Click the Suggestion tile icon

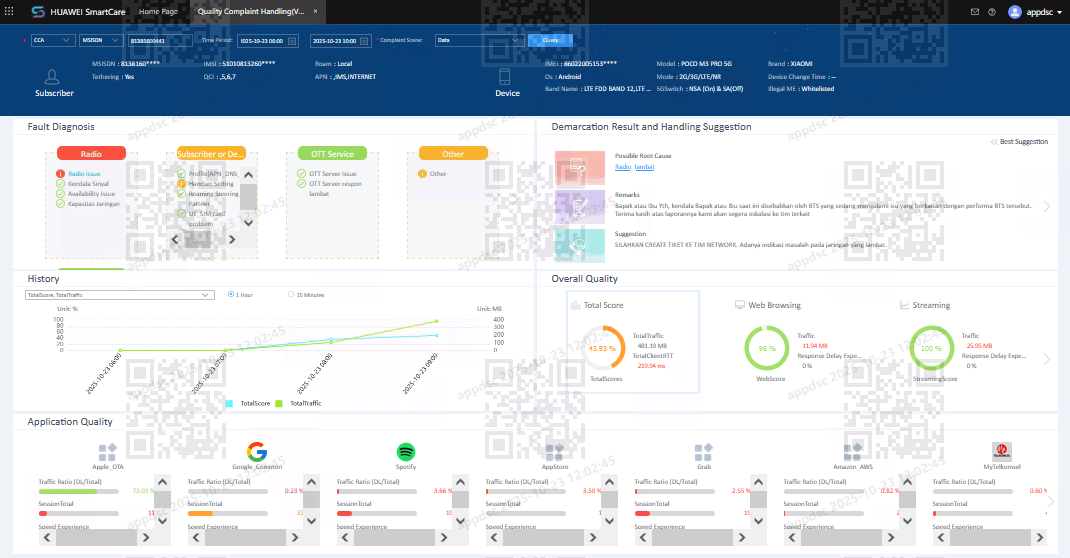(579, 246)
